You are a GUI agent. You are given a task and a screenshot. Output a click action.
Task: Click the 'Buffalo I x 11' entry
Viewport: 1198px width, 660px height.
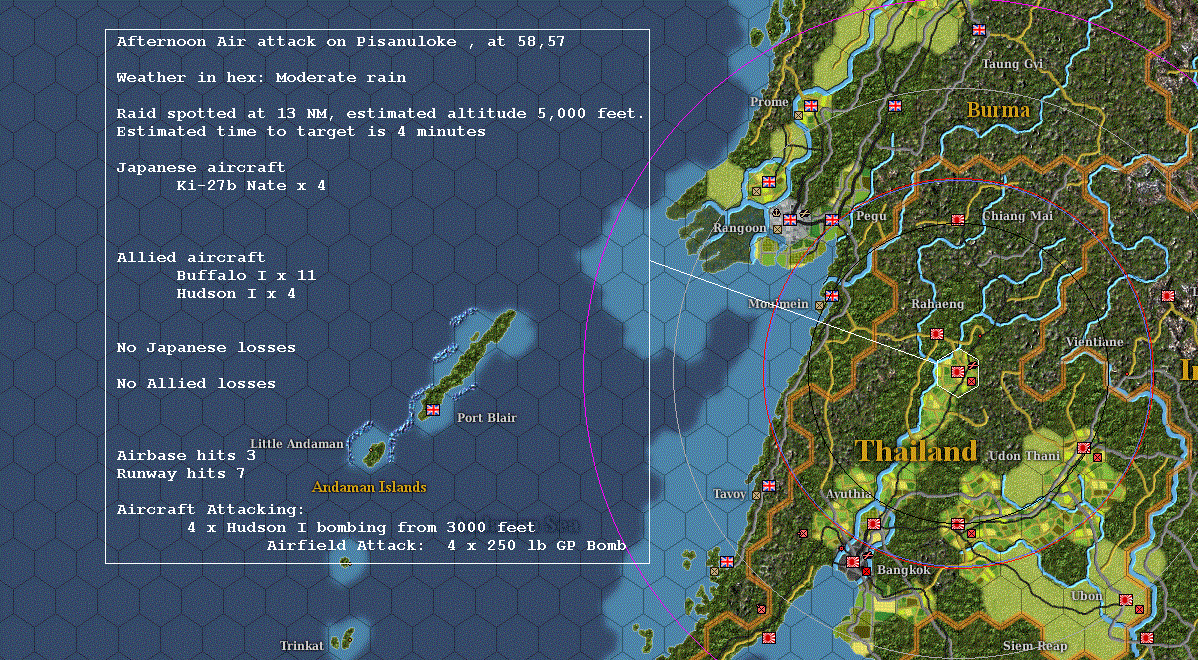tap(246, 275)
